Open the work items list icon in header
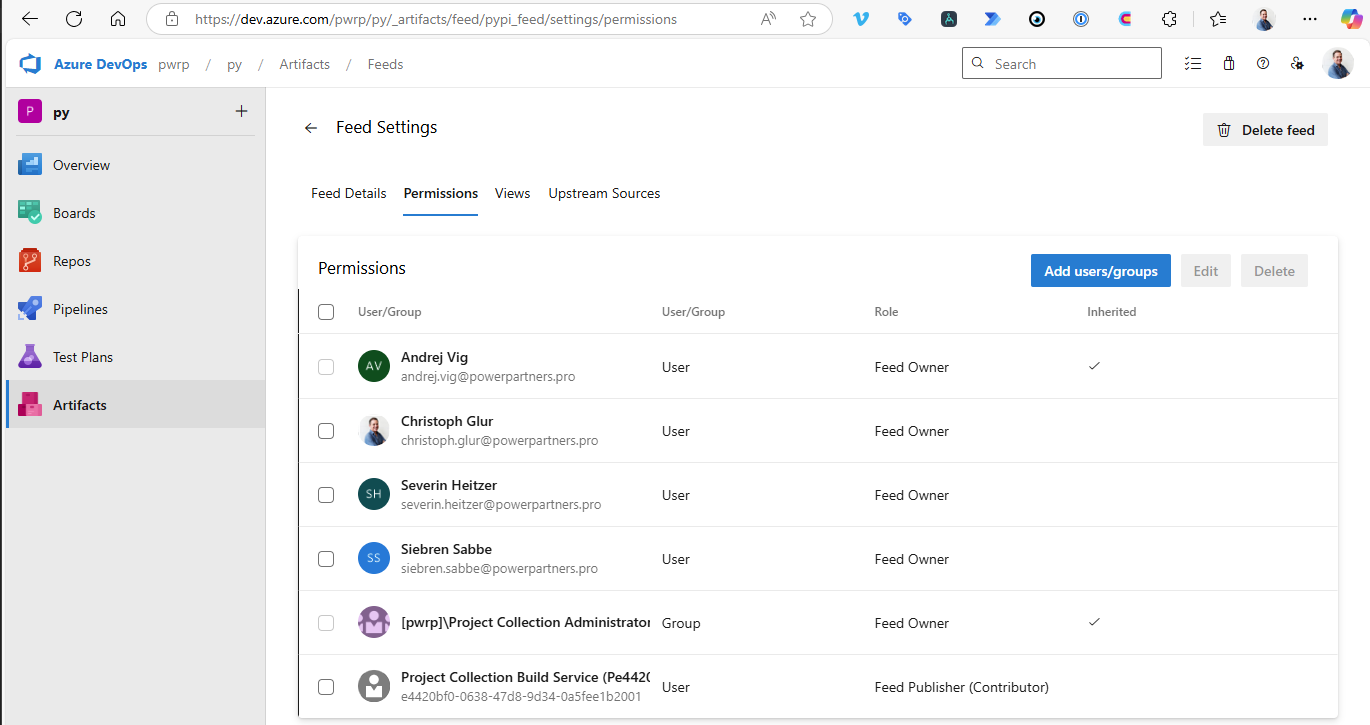Image resolution: width=1370 pixels, height=725 pixels. (1192, 63)
